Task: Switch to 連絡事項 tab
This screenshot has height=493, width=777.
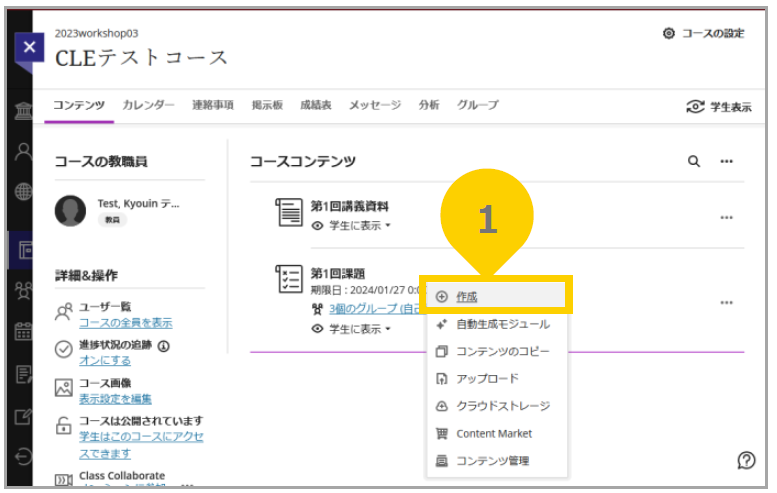Action: pyautogui.click(x=213, y=105)
